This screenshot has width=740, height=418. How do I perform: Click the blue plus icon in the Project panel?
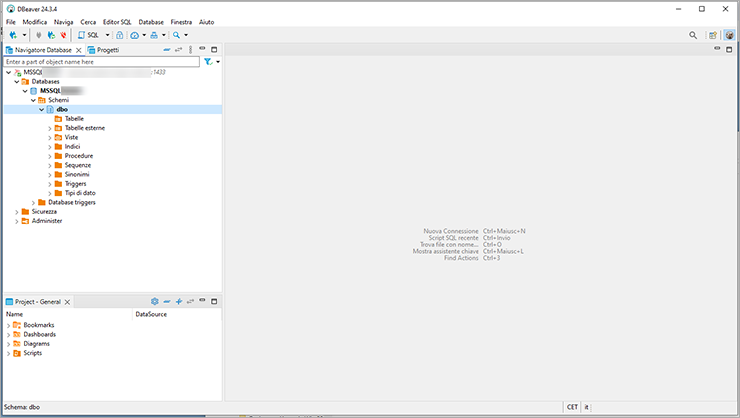179,301
